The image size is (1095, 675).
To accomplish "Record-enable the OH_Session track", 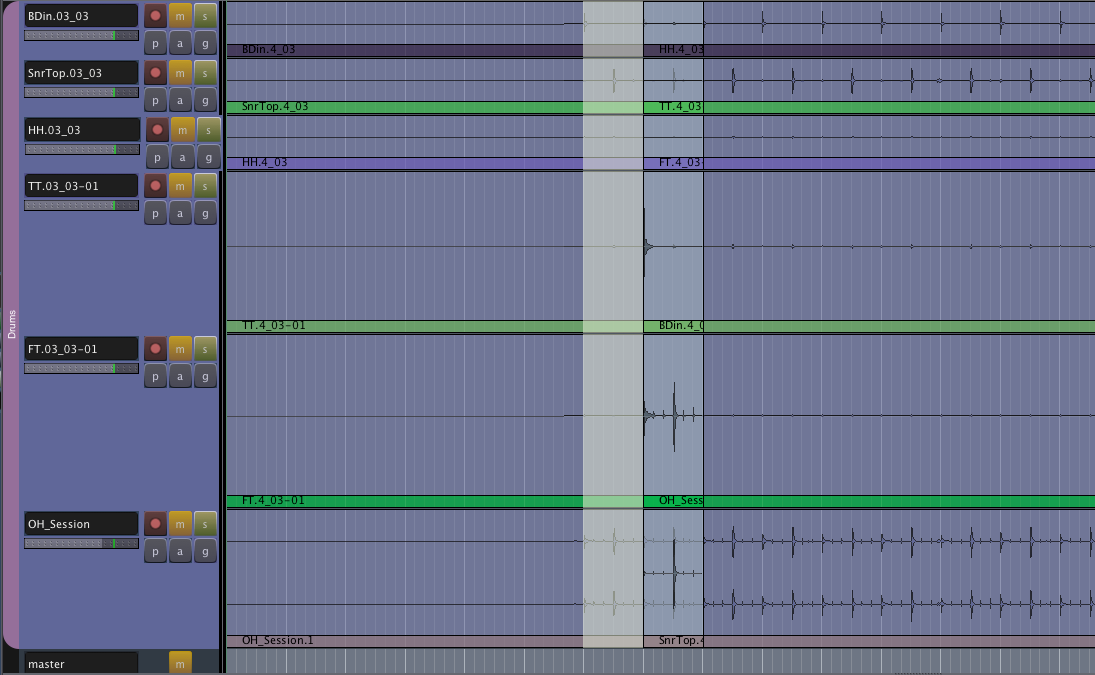I will (x=155, y=523).
